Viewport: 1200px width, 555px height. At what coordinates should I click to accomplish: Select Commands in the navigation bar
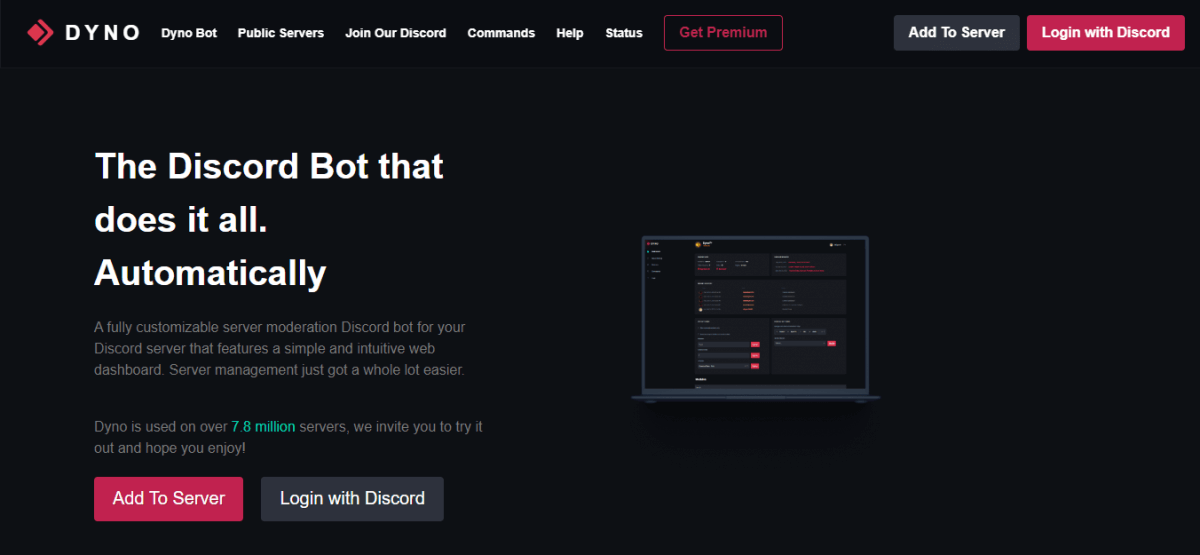pos(501,33)
